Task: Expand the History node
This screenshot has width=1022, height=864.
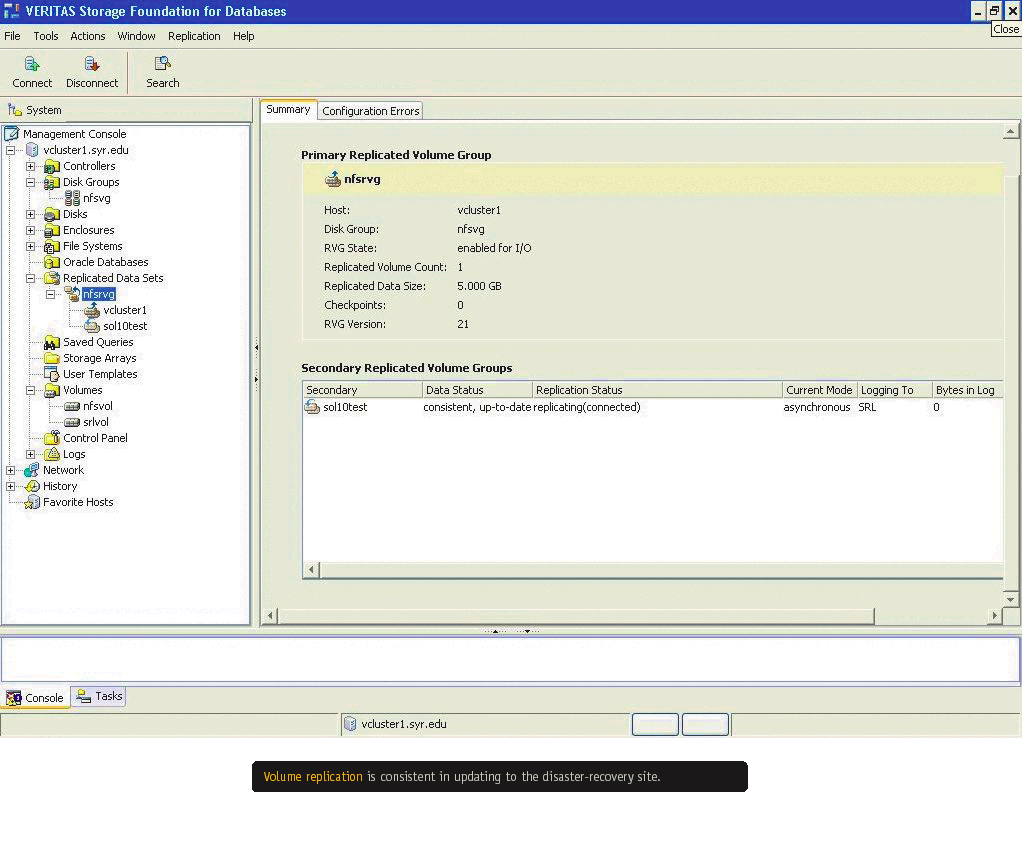Action: pos(10,486)
